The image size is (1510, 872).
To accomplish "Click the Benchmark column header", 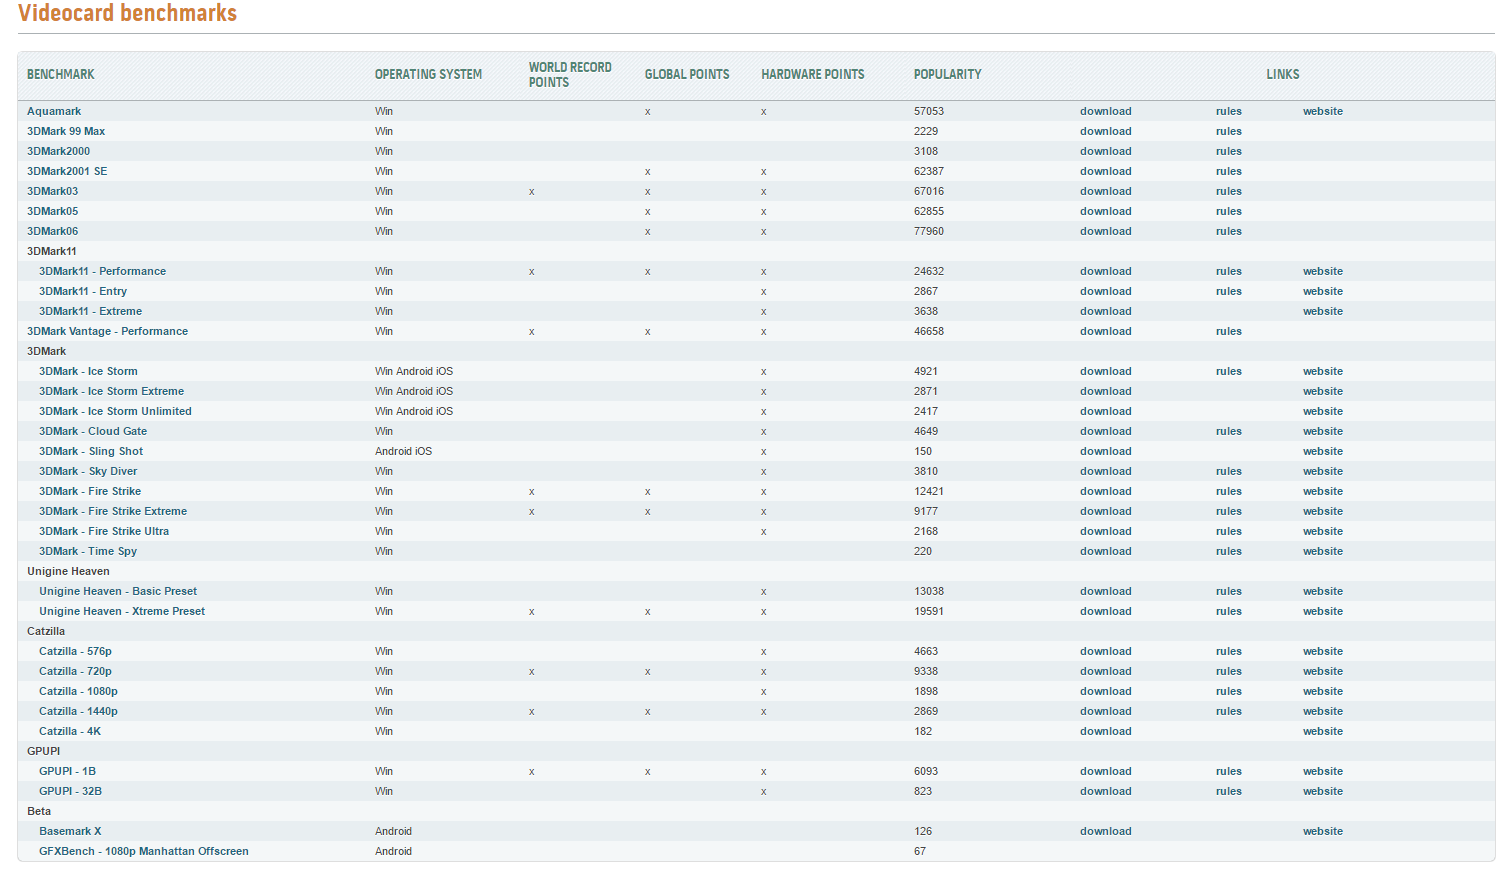I will pyautogui.click(x=60, y=74).
